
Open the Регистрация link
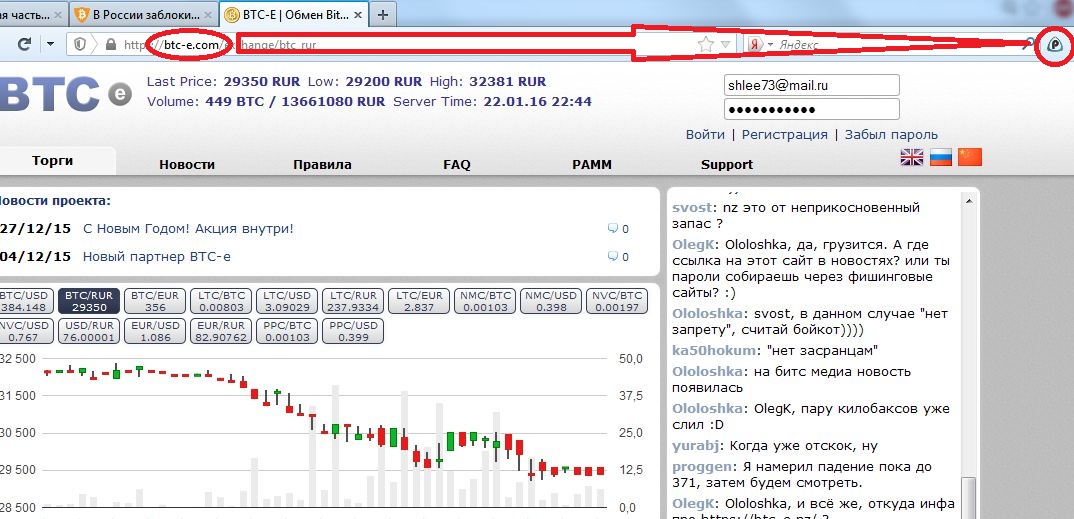(x=784, y=135)
